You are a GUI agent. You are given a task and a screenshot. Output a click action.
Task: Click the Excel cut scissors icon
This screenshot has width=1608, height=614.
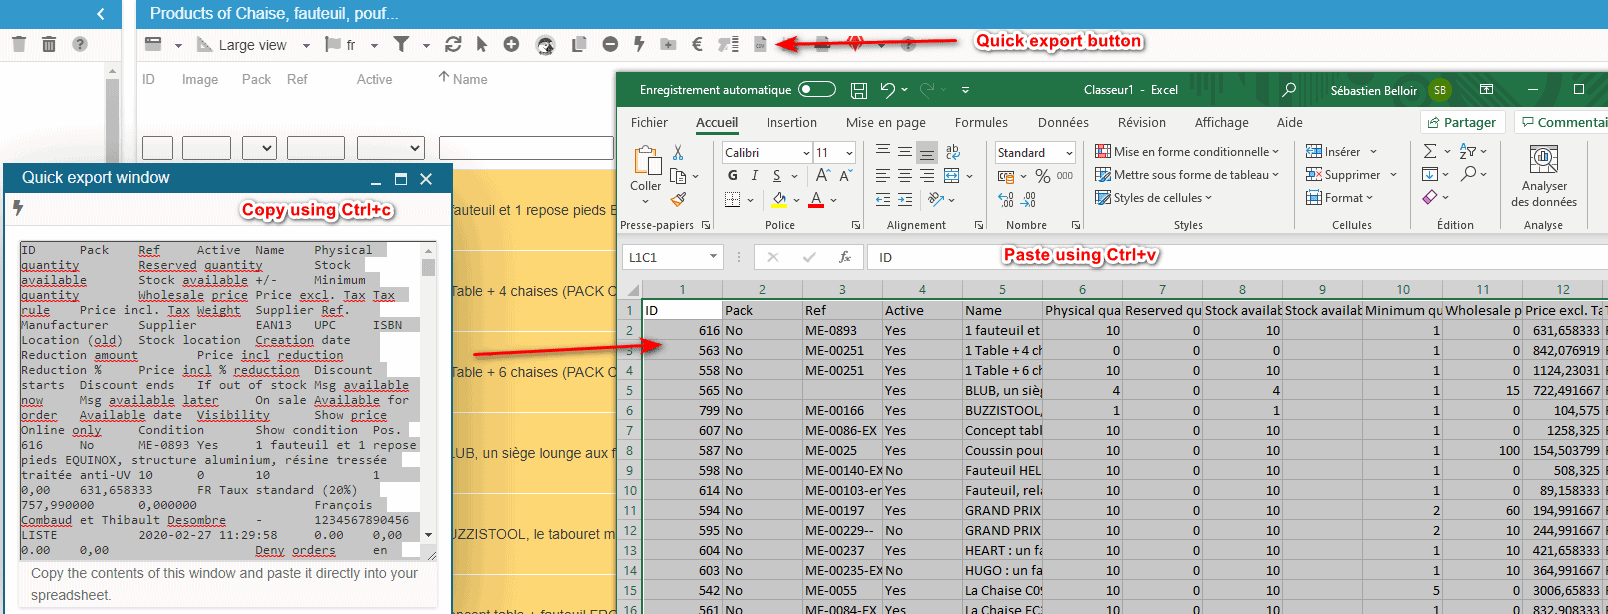[x=678, y=153]
